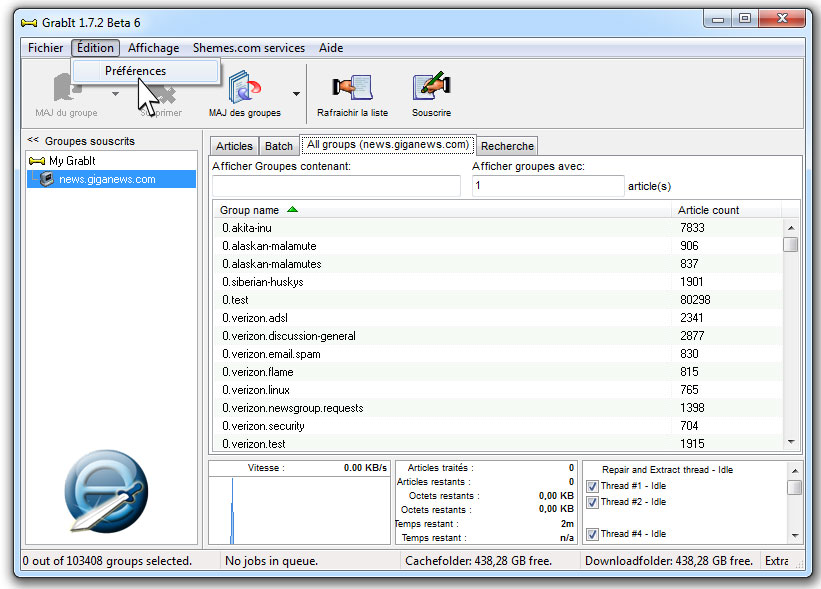Select All groups (news.giganews.com) tab
This screenshot has width=821, height=589.
click(x=387, y=145)
